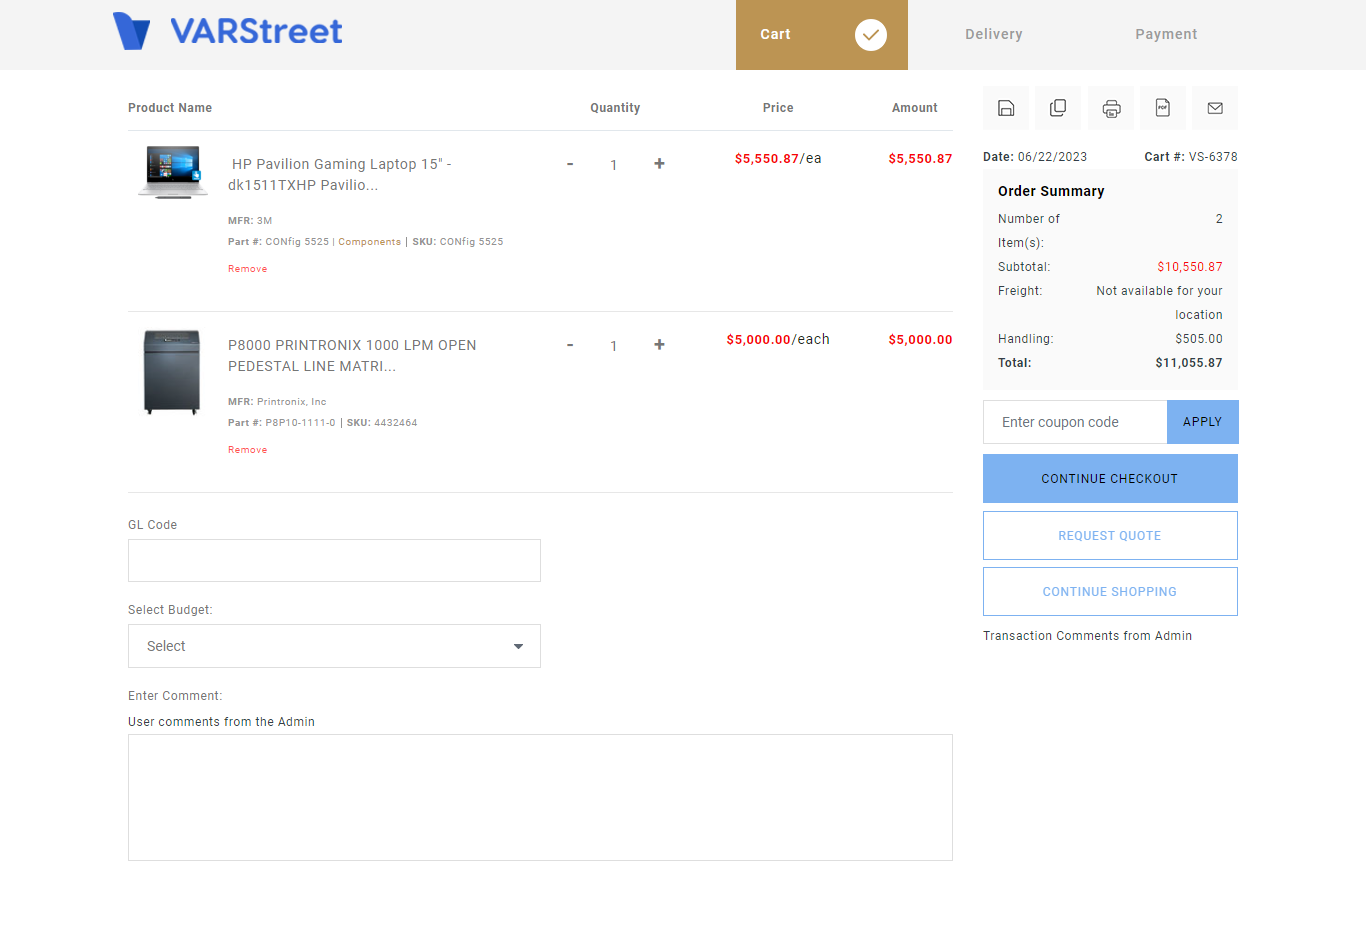Increase quantity of HP Pavilion Gaming Laptop
The image size is (1366, 926).
point(659,164)
